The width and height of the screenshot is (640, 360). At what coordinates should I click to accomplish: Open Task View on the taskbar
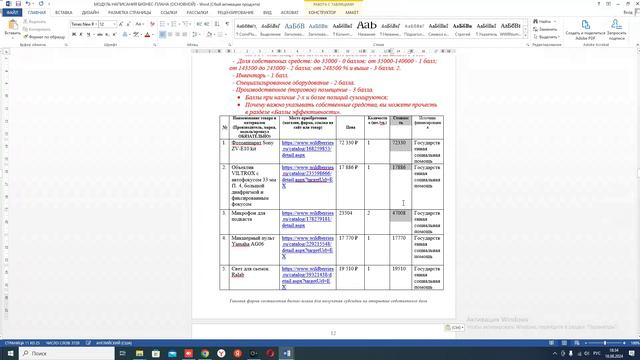tap(122, 353)
